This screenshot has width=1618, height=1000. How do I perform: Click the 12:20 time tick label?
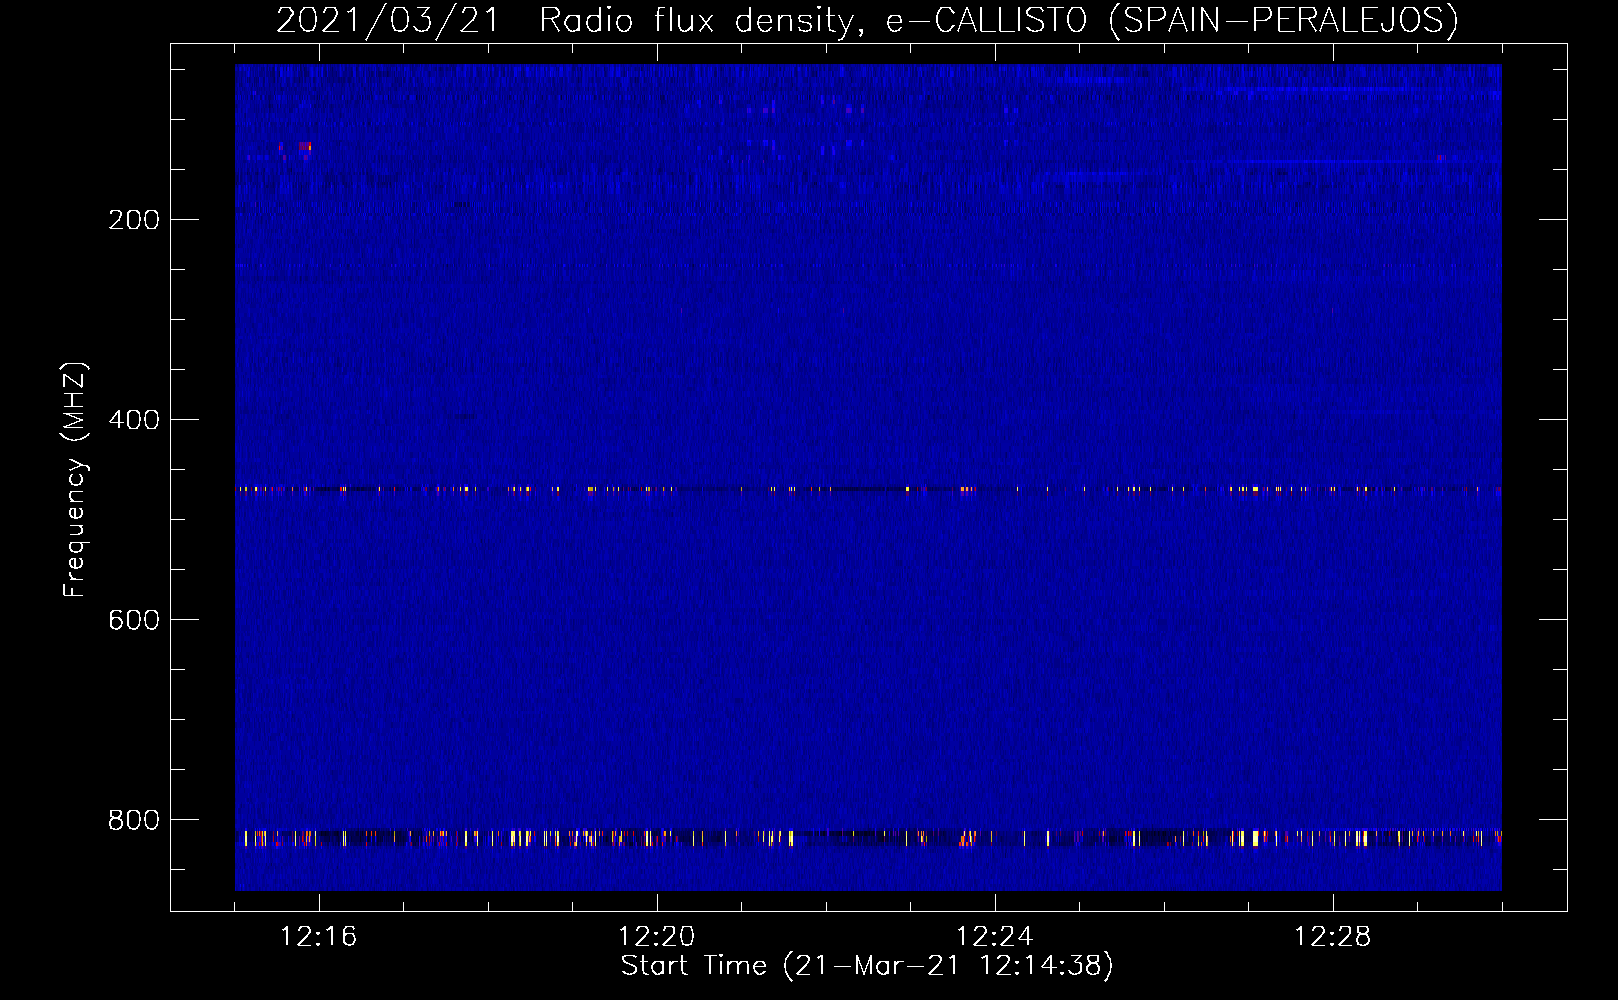[657, 937]
